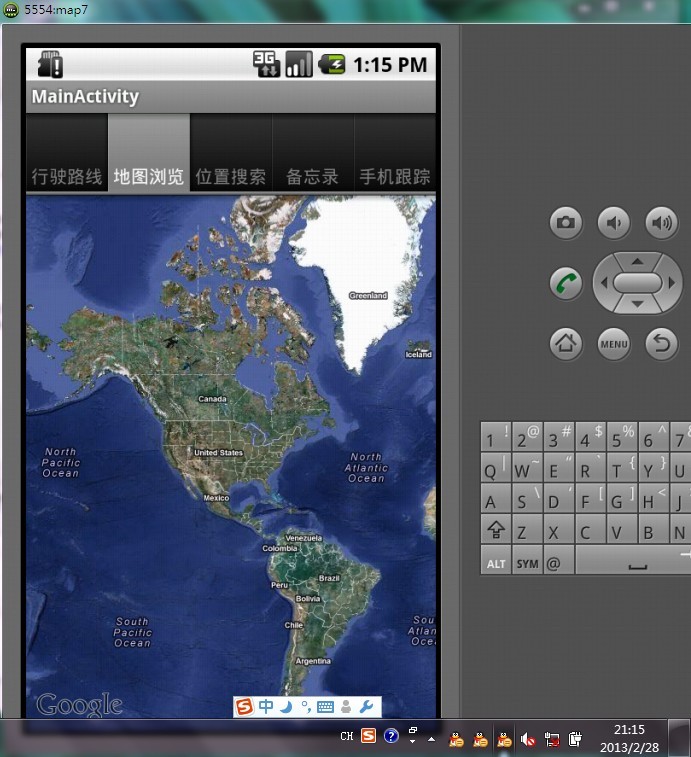Click the D-pad down arrow
The height and width of the screenshot is (757, 691).
637,304
